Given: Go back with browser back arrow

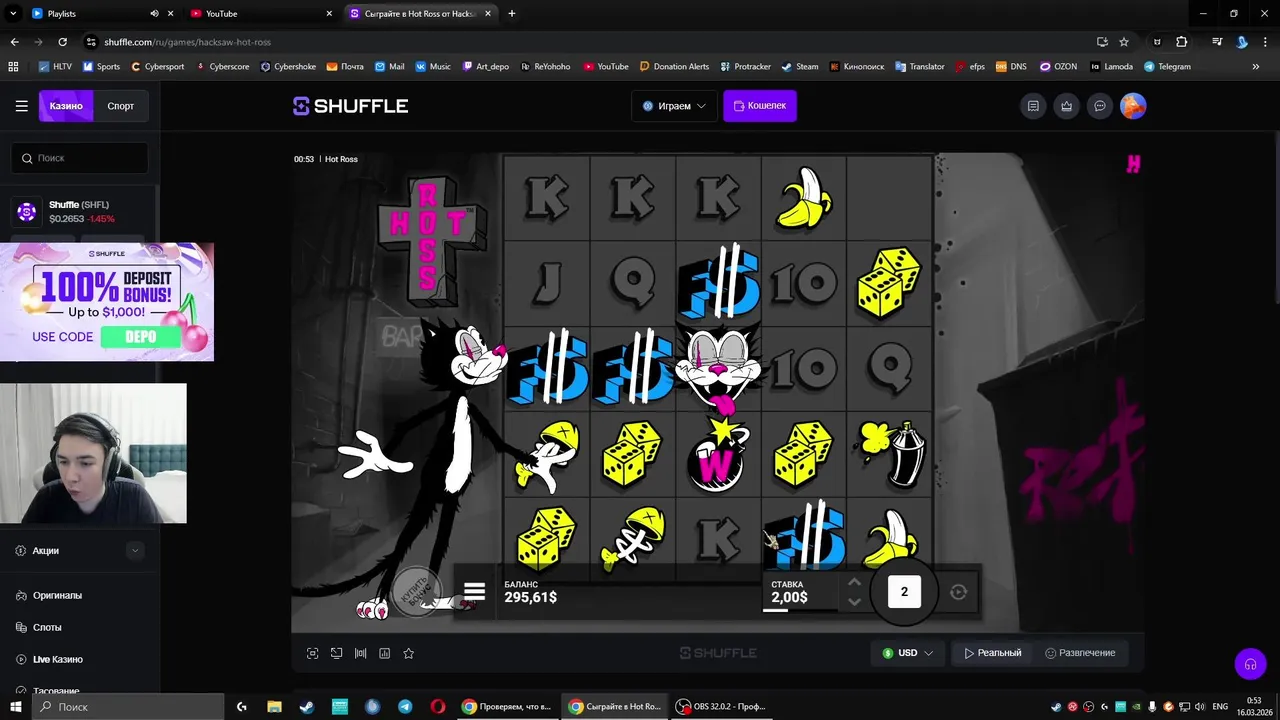Looking at the screenshot, I should [x=14, y=42].
